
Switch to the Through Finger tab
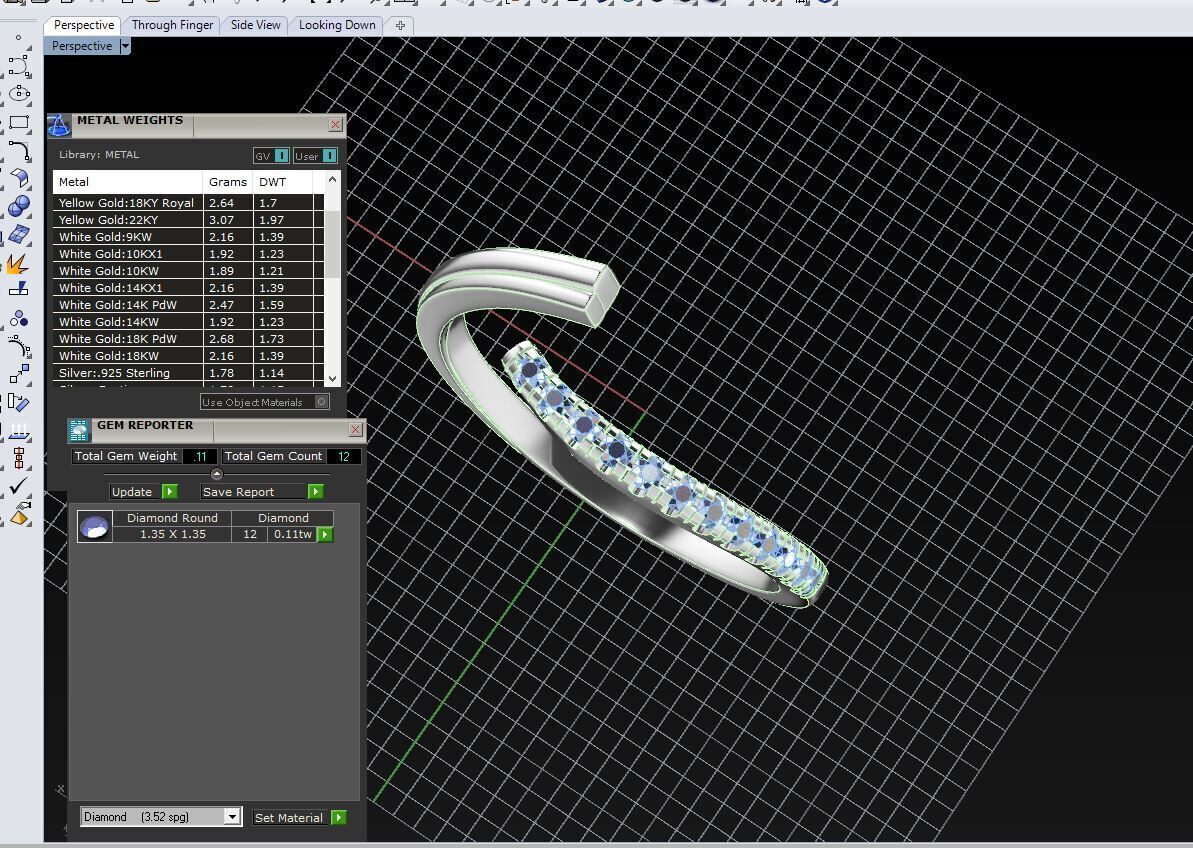point(173,25)
